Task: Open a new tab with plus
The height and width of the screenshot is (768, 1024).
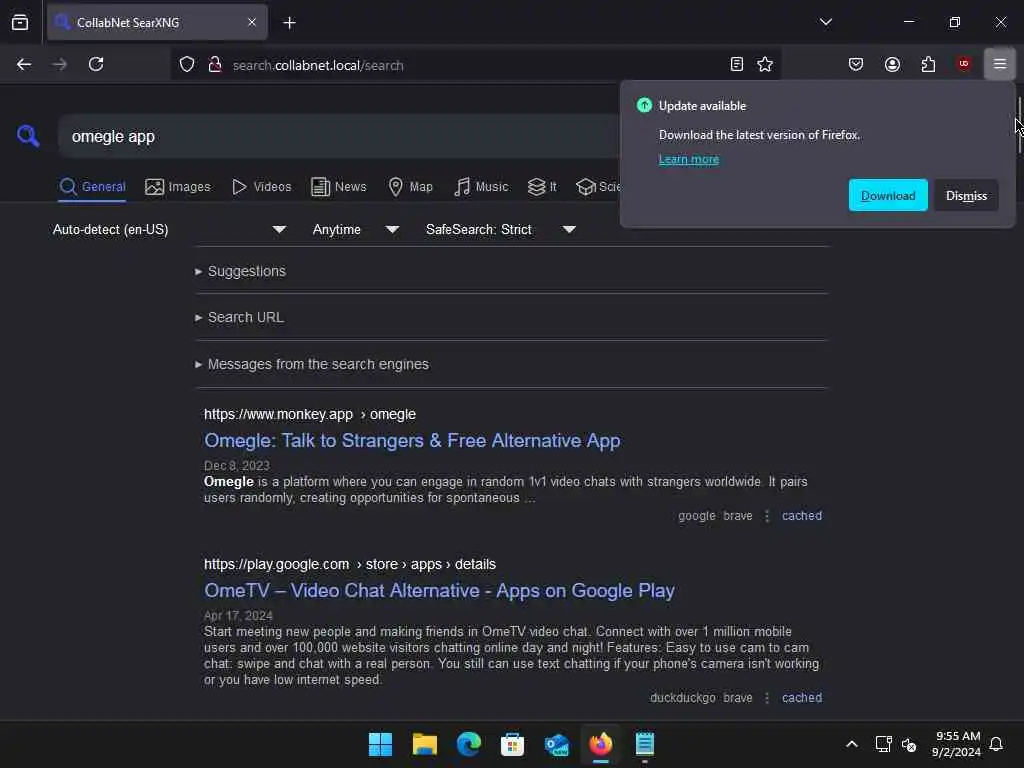Action: [289, 23]
